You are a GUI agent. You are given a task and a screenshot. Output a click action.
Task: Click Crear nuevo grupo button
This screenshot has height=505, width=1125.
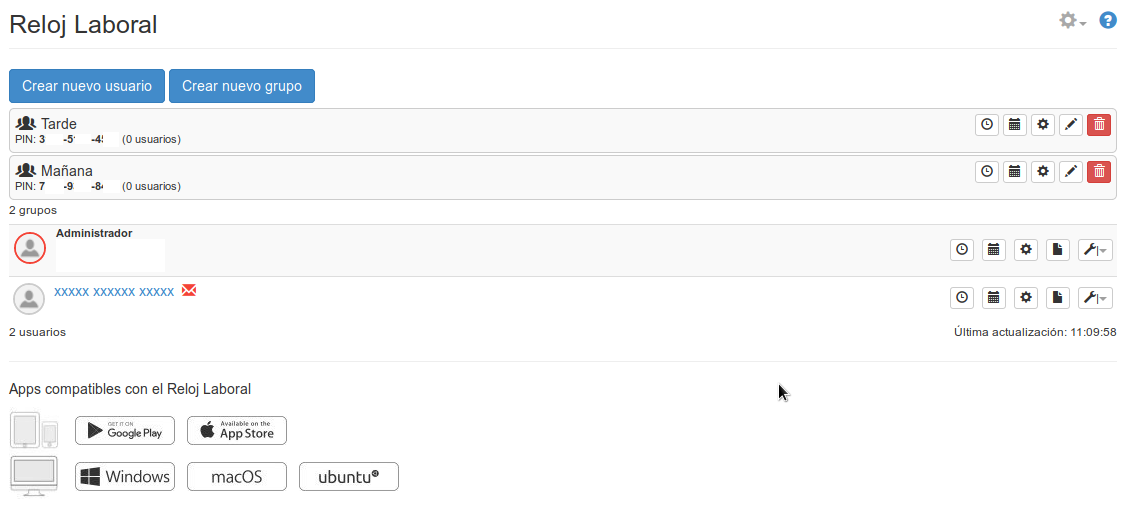242,86
